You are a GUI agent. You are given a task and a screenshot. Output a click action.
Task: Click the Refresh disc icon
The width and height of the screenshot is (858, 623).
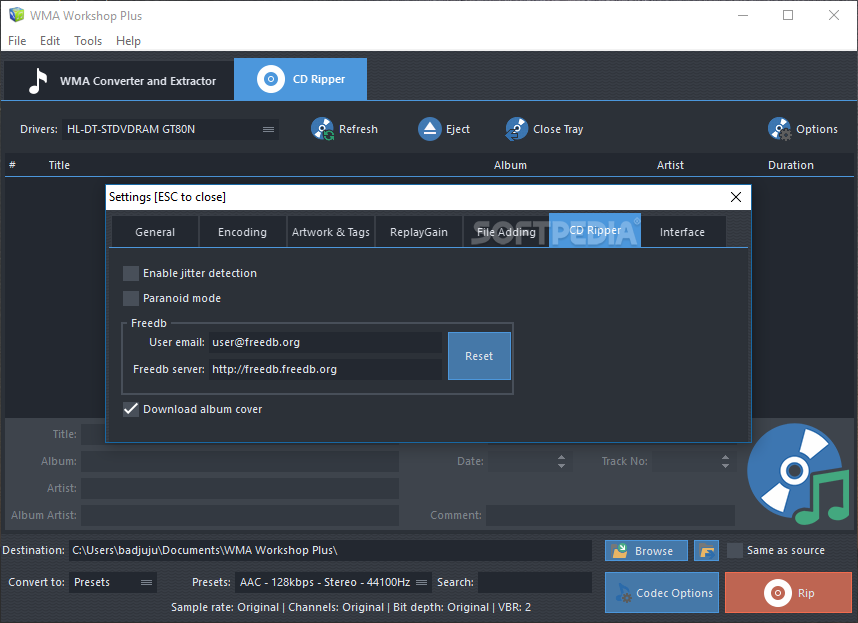[322, 129]
